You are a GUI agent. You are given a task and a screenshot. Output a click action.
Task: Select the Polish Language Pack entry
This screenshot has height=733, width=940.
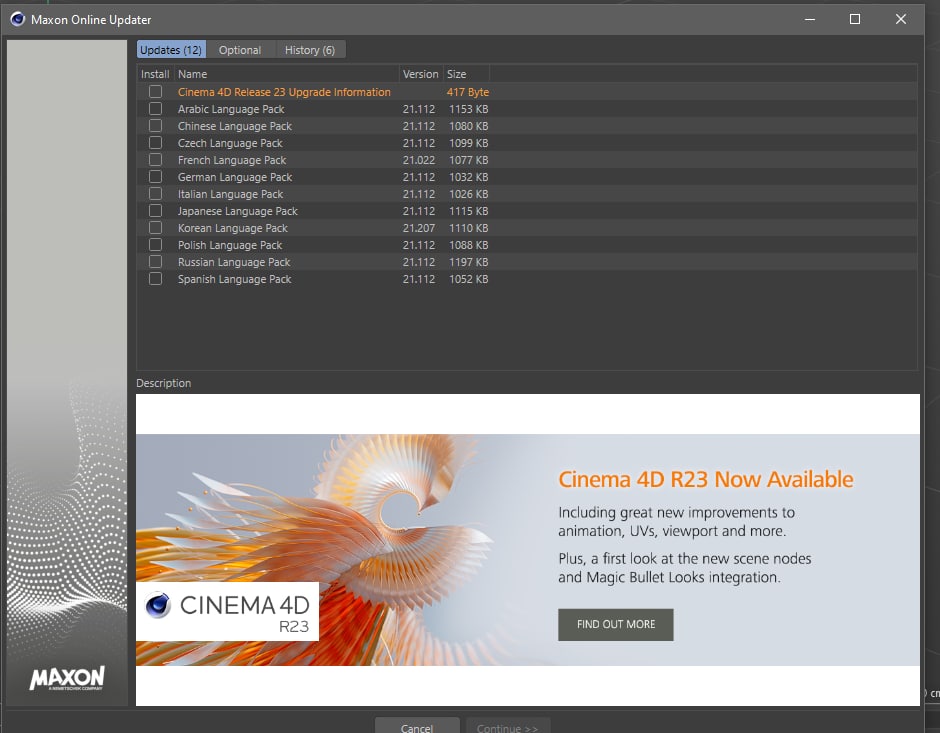[230, 245]
